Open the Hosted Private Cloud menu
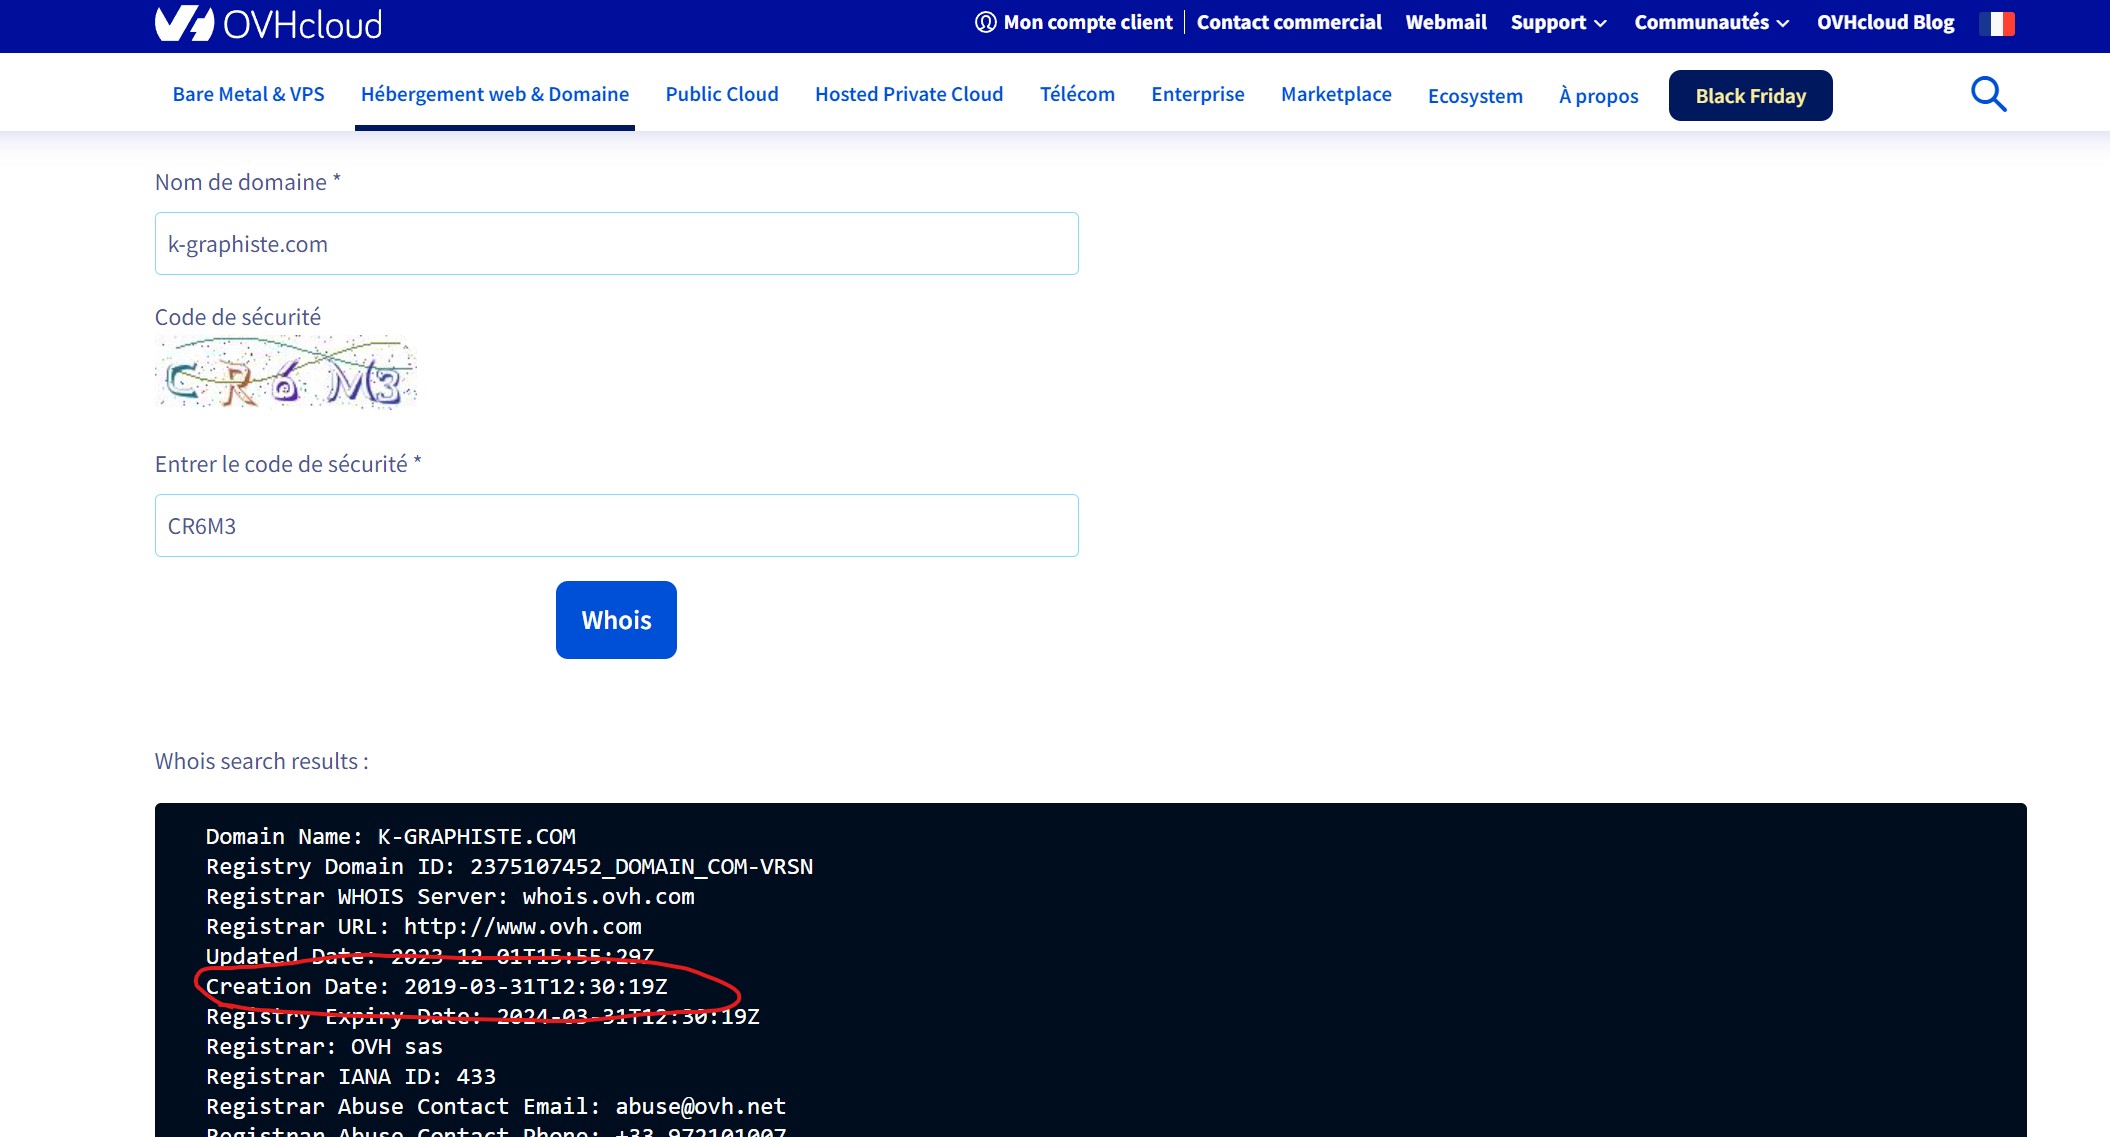The width and height of the screenshot is (2110, 1137). pyautogui.click(x=909, y=94)
